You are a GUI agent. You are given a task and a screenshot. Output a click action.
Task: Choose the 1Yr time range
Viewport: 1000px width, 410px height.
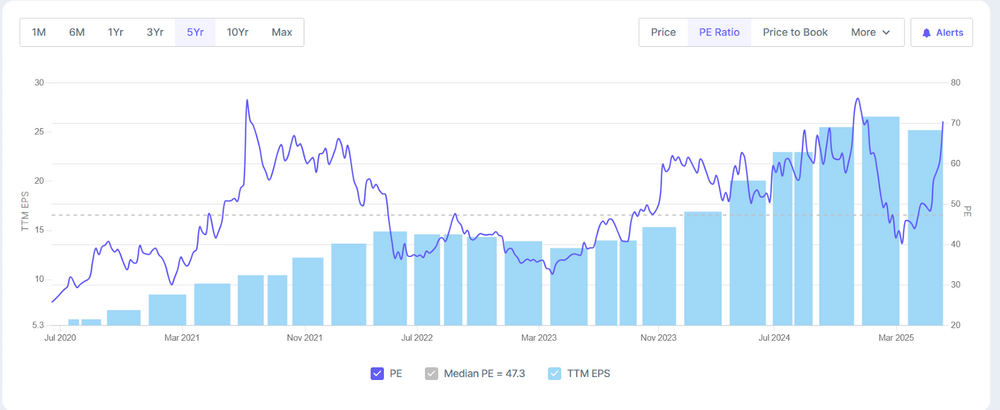116,32
